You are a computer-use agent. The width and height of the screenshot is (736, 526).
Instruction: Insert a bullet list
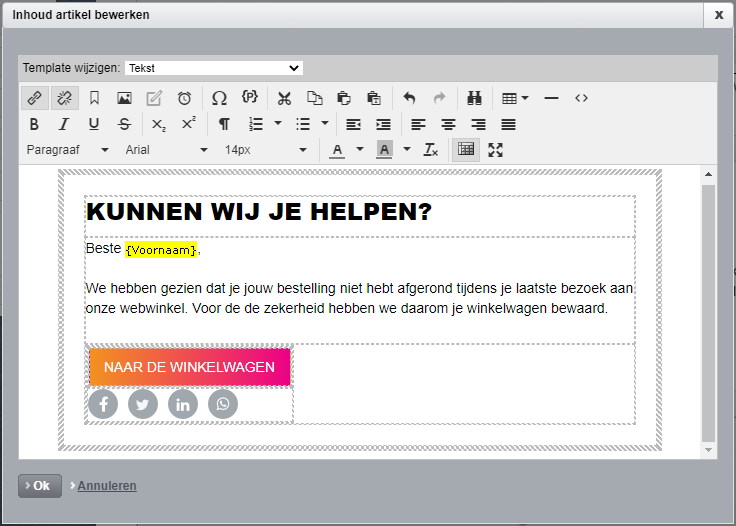pos(303,124)
